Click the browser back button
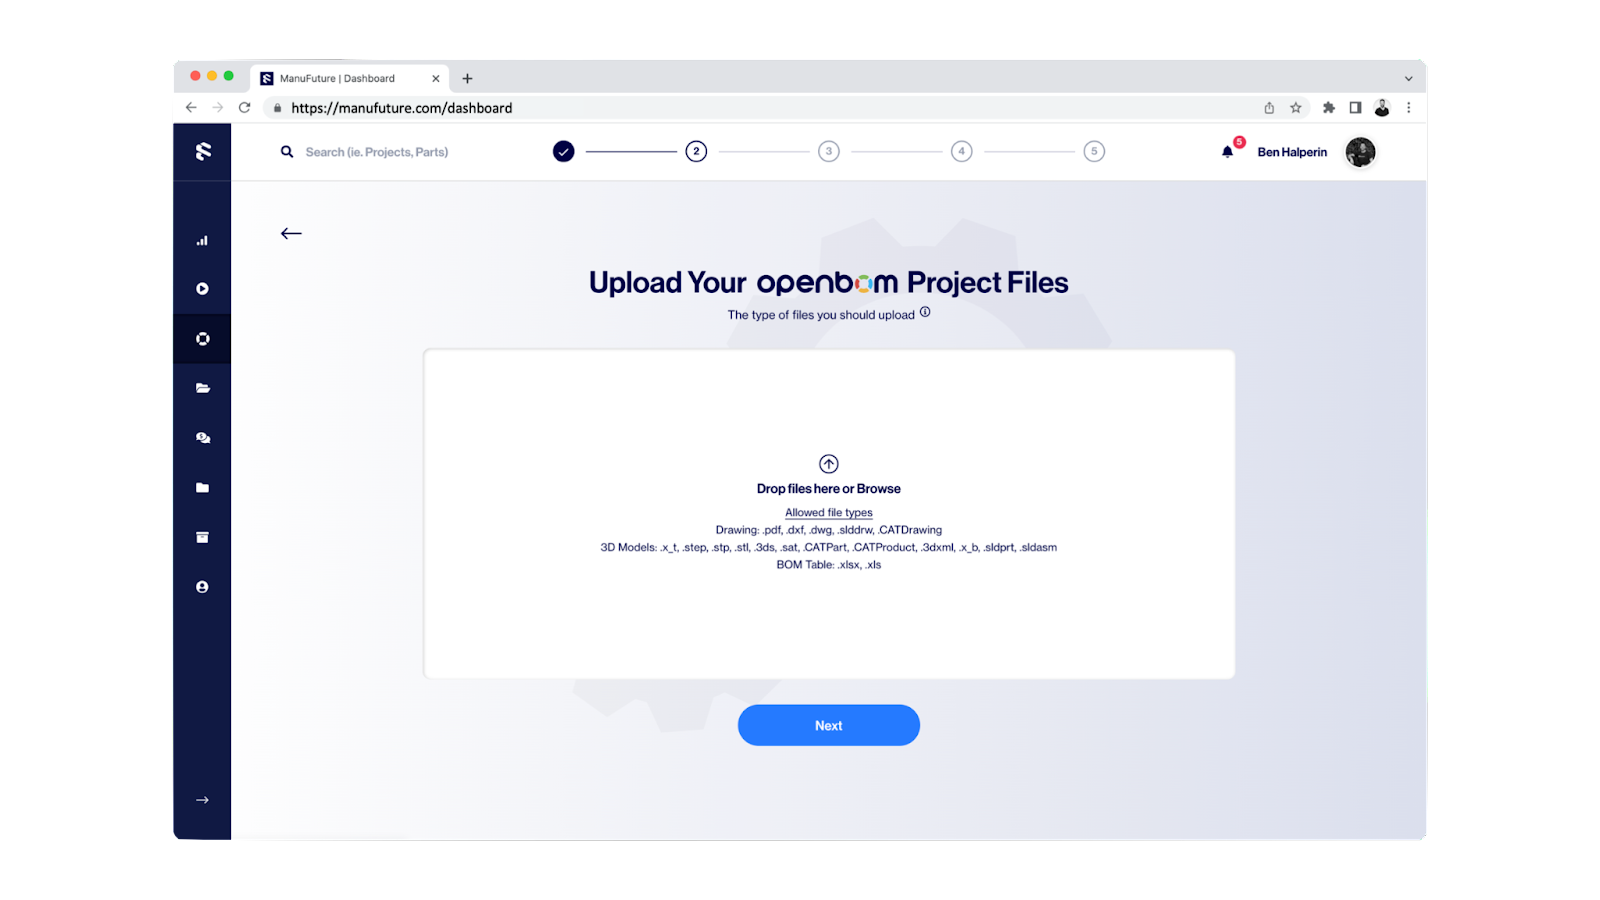The image size is (1600, 900). pos(191,108)
